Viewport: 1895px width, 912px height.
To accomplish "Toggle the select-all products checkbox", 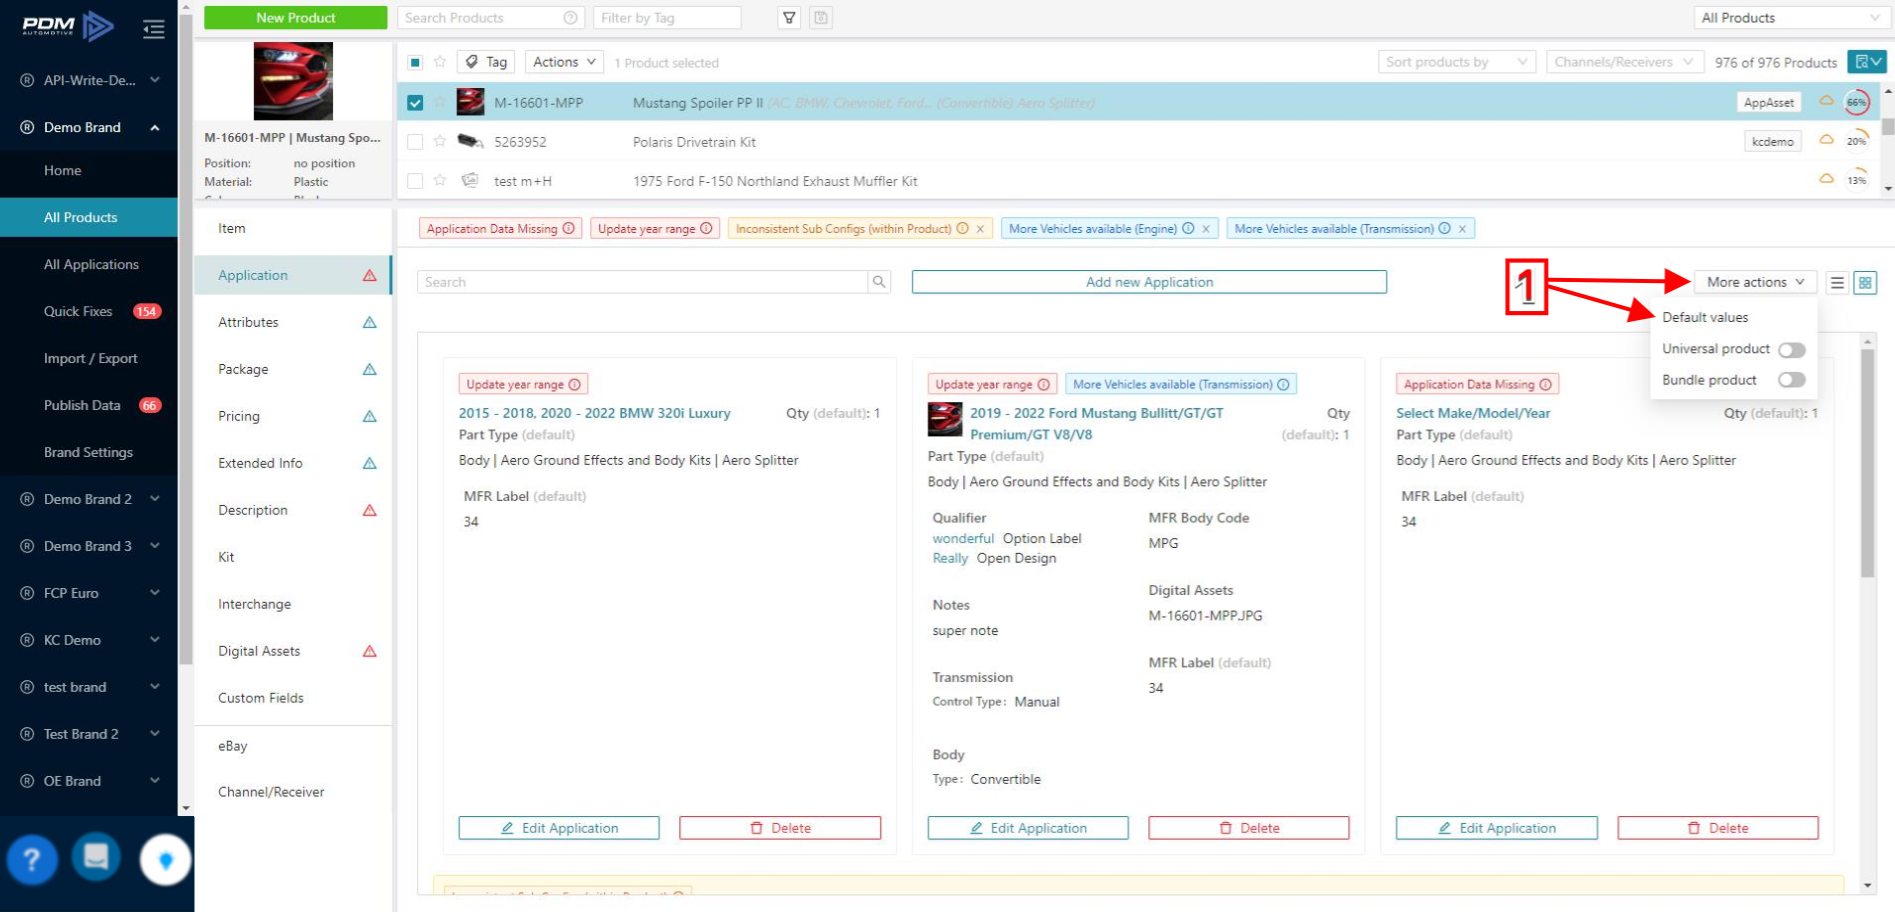I will click(x=415, y=62).
